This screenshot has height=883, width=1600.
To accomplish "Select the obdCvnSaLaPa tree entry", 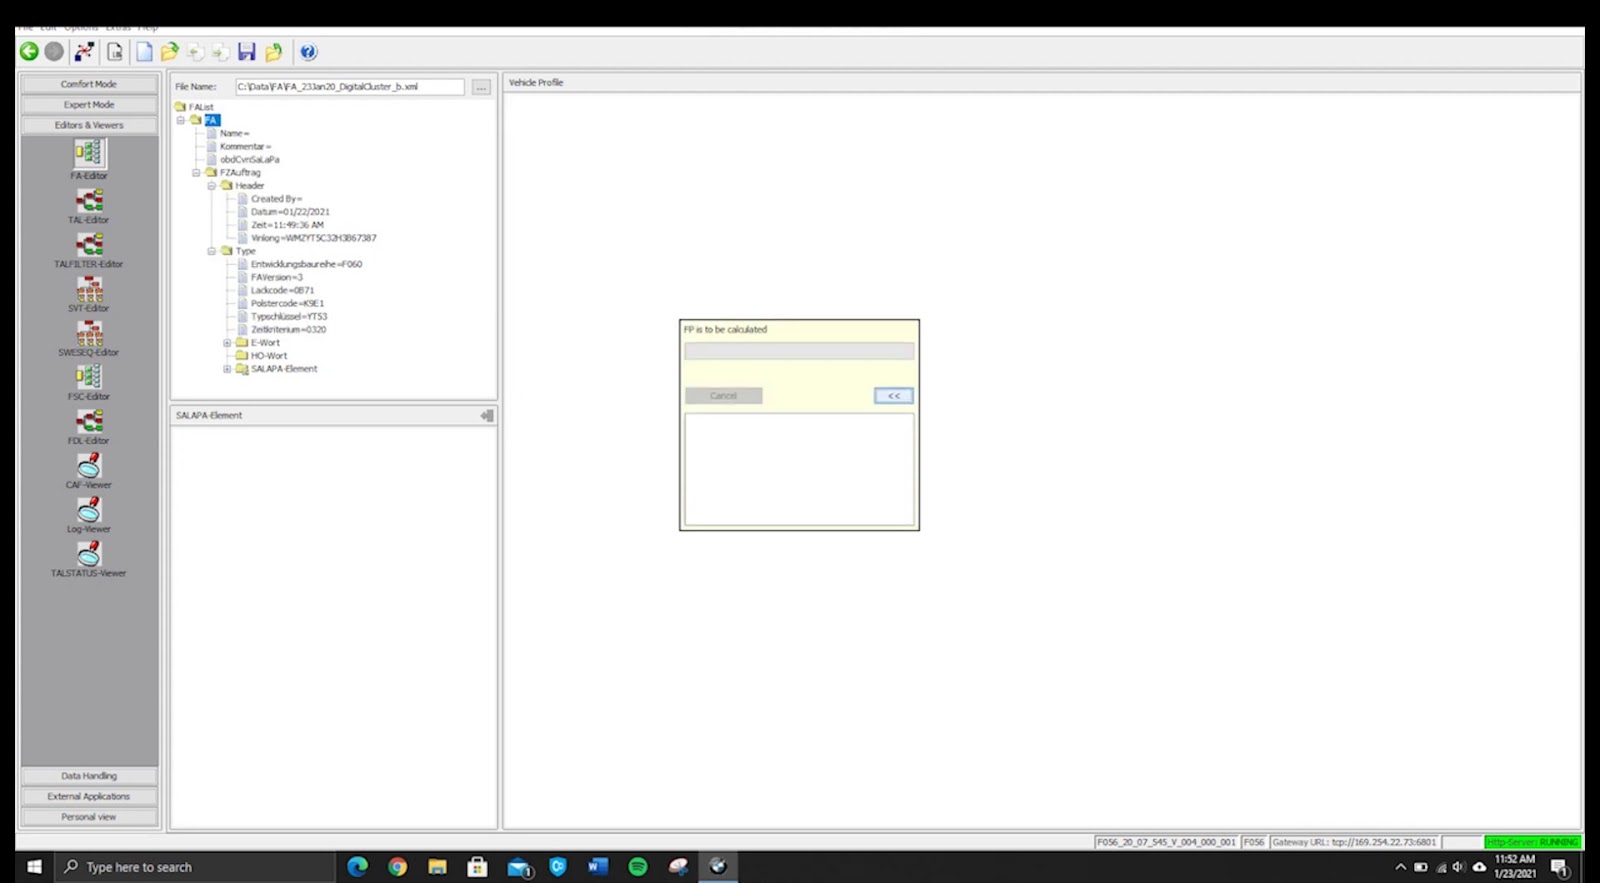I will click(249, 159).
